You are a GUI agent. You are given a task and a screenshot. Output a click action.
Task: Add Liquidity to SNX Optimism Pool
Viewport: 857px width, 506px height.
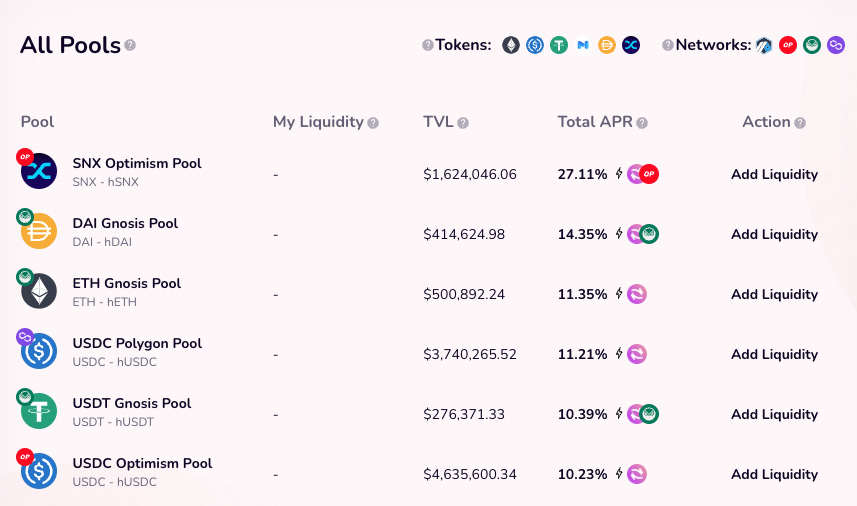(774, 174)
